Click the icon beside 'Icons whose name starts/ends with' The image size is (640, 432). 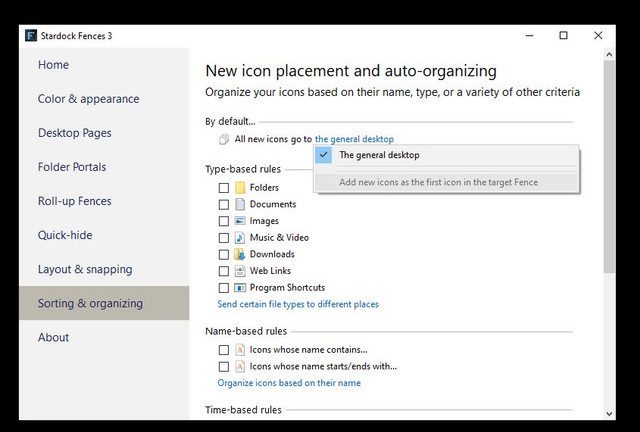point(240,367)
